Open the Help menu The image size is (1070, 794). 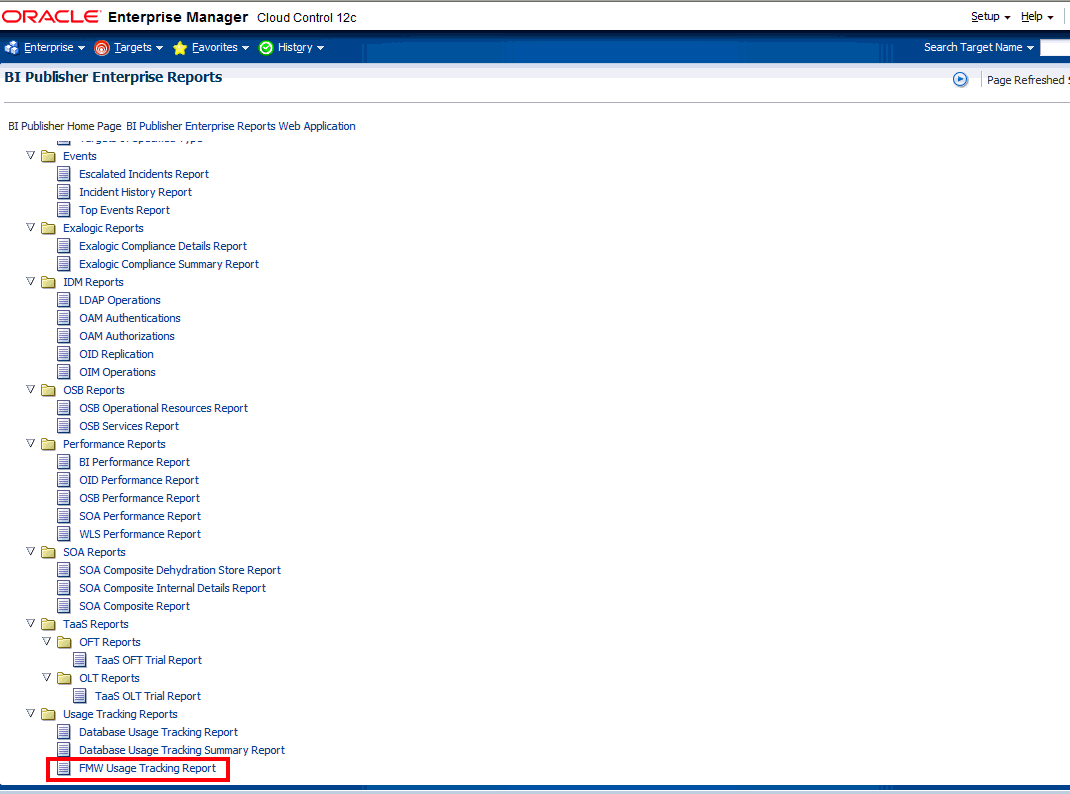[1037, 16]
